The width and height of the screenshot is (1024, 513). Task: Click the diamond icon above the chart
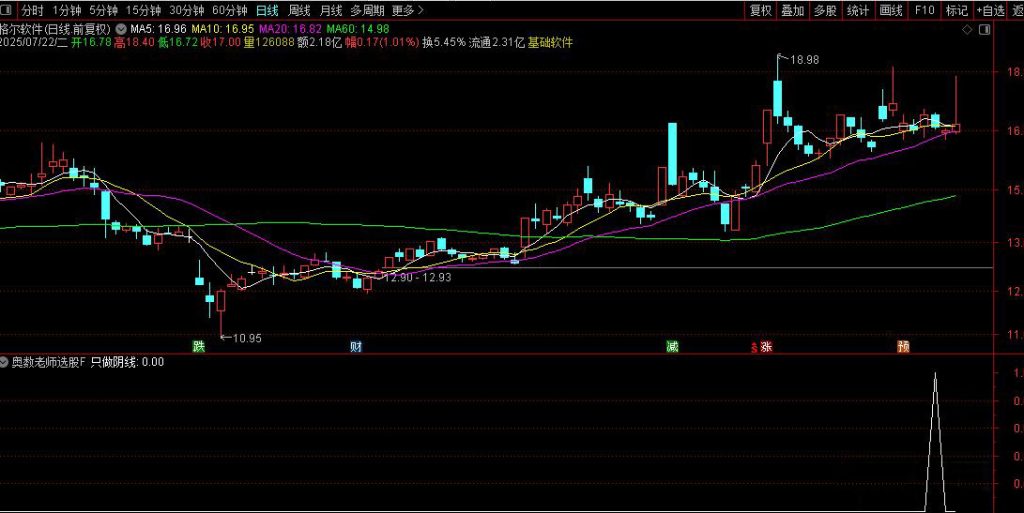[x=967, y=30]
